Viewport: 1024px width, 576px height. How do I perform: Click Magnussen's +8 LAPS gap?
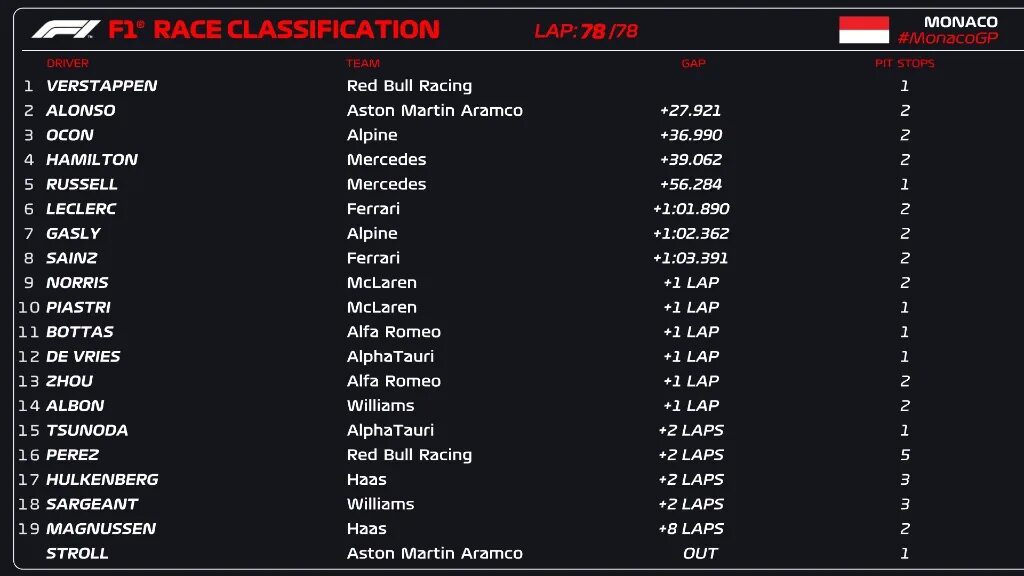point(691,528)
